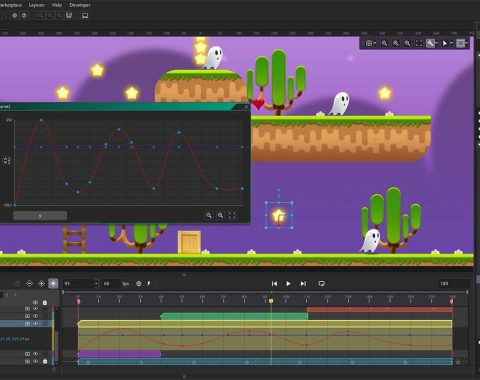Open the Developer menu

coord(80,5)
